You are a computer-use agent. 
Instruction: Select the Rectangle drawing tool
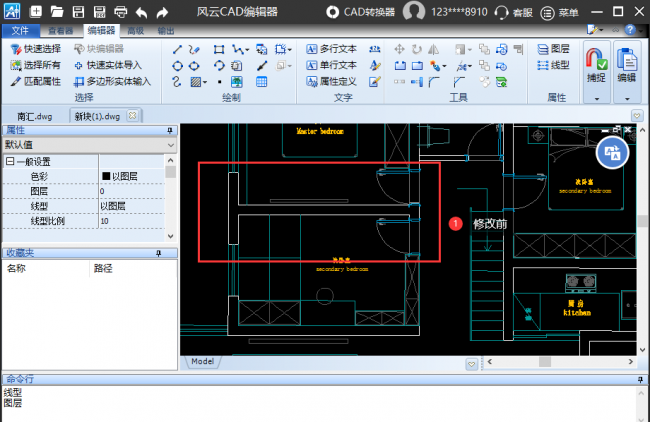(x=219, y=49)
